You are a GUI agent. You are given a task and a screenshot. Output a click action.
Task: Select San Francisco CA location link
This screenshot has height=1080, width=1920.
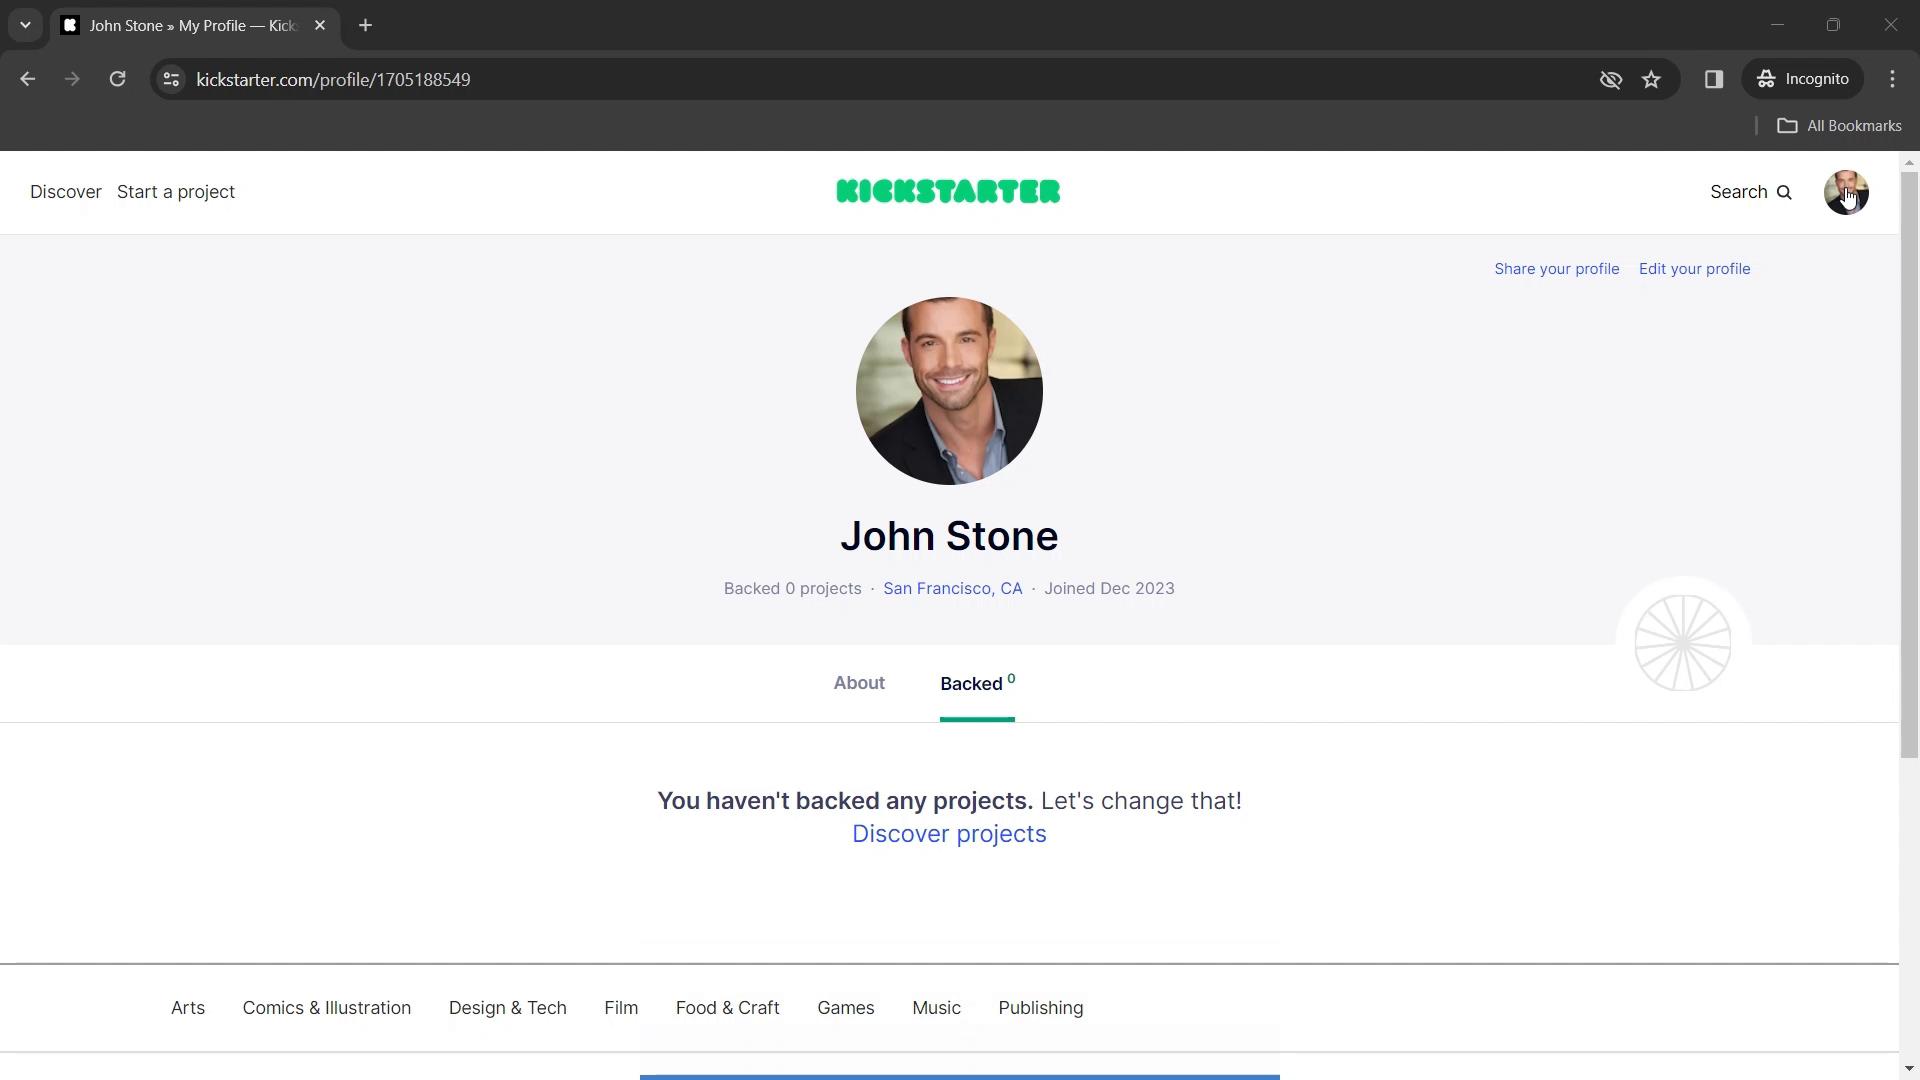952,587
